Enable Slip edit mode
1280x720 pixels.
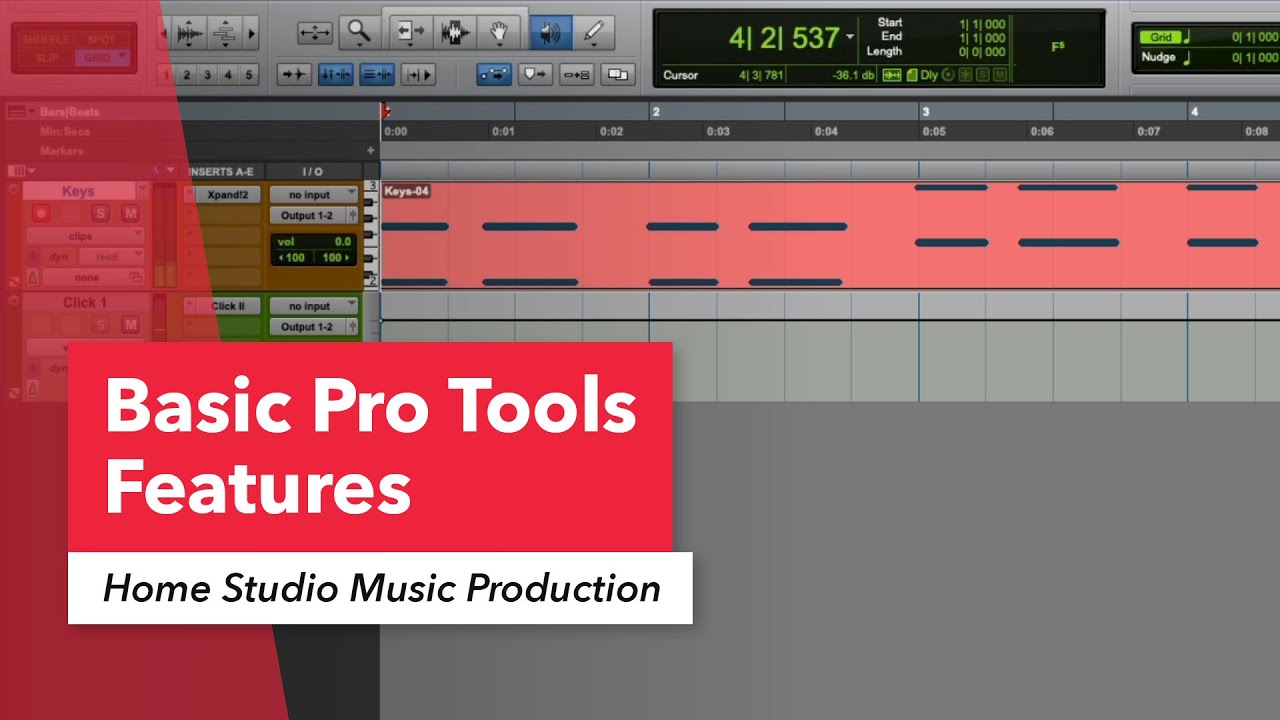click(45, 57)
